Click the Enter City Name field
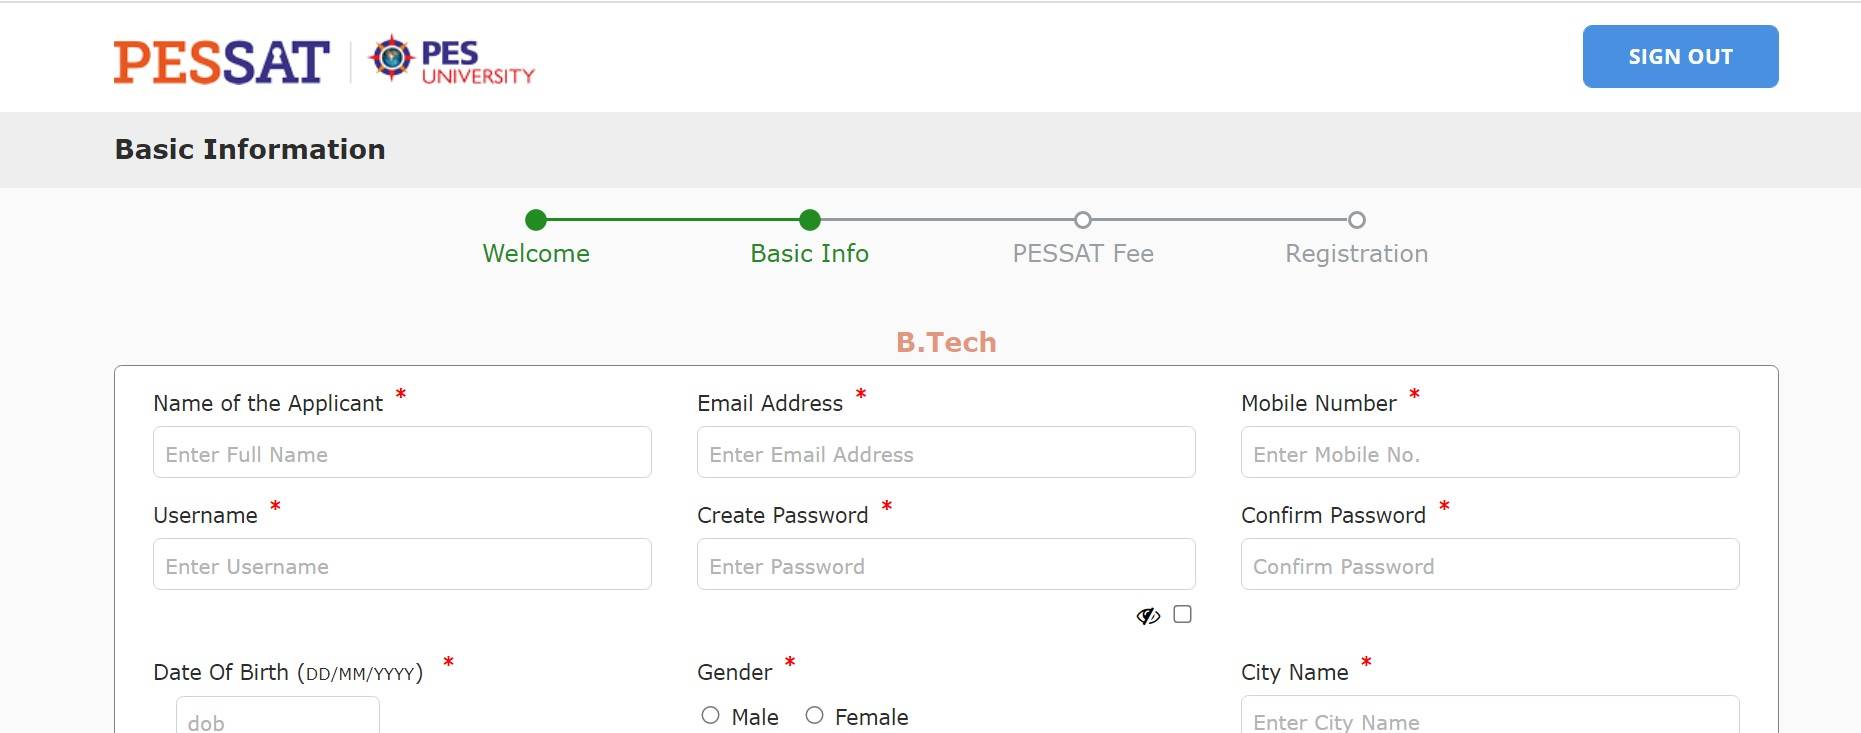The height and width of the screenshot is (733, 1861). tap(1490, 718)
